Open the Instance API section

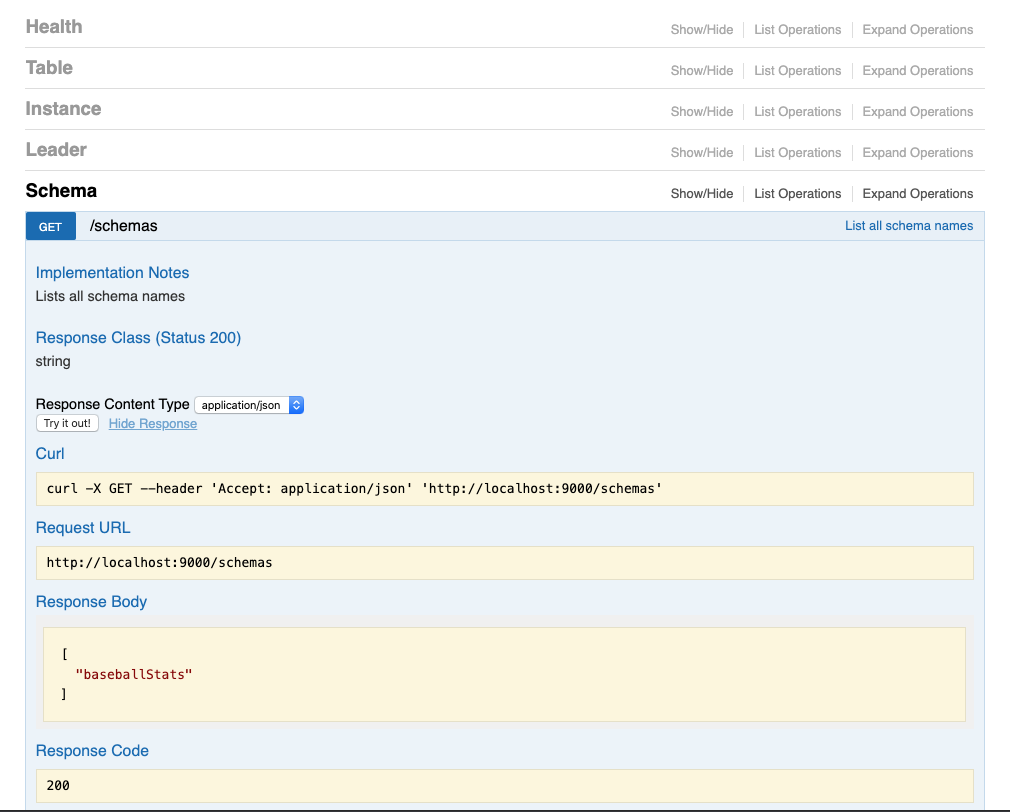pos(63,109)
